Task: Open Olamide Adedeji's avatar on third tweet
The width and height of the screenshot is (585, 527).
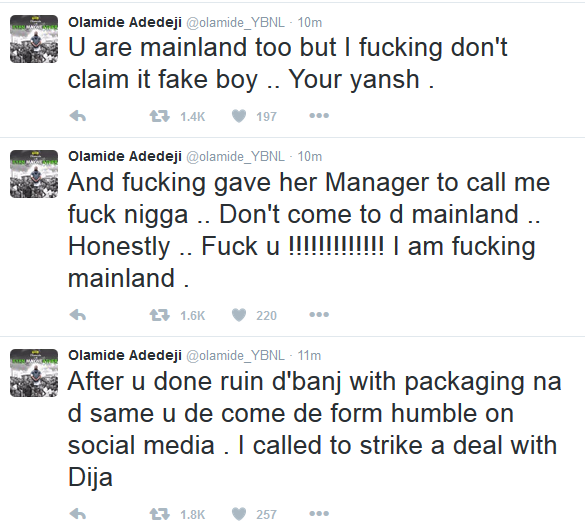Action: point(34,373)
